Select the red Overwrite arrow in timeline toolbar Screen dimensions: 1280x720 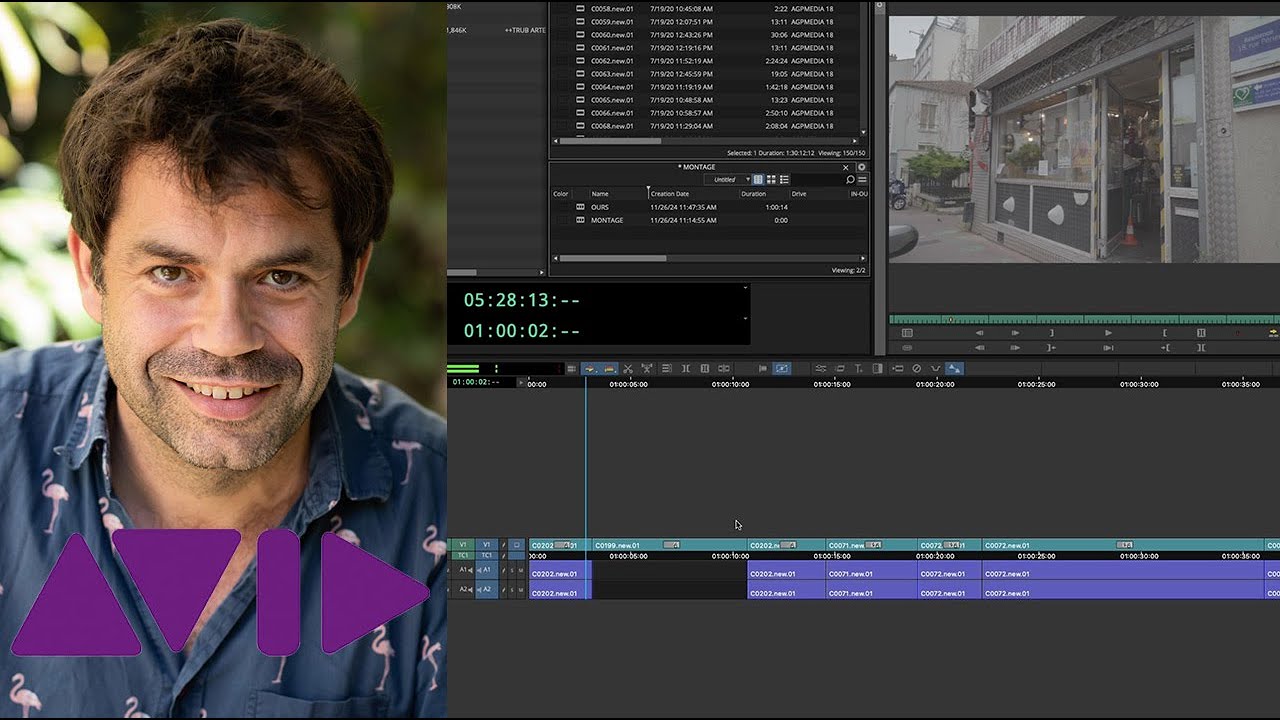pos(609,368)
